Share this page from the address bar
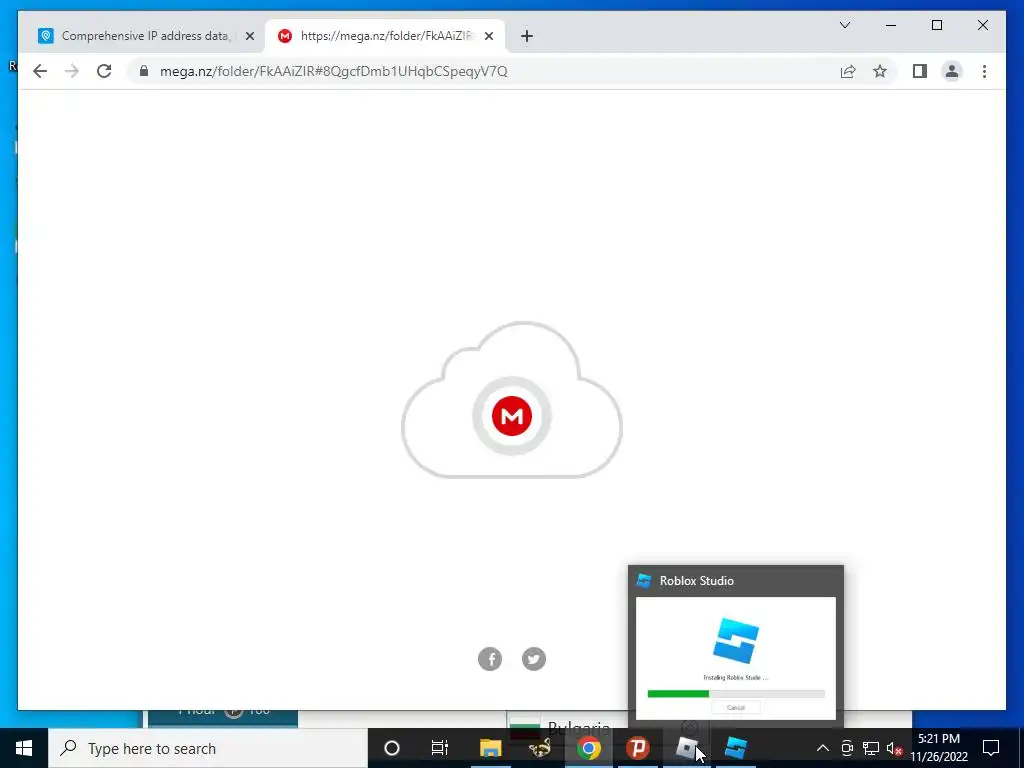1024x768 pixels. [848, 71]
